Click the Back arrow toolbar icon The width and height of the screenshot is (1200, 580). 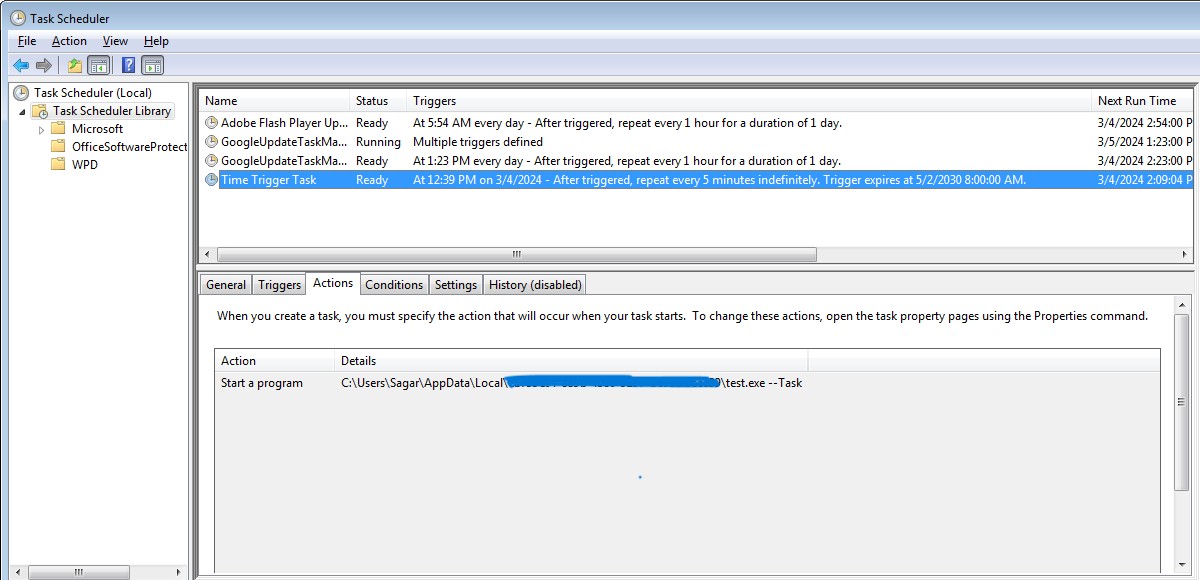click(x=21, y=66)
